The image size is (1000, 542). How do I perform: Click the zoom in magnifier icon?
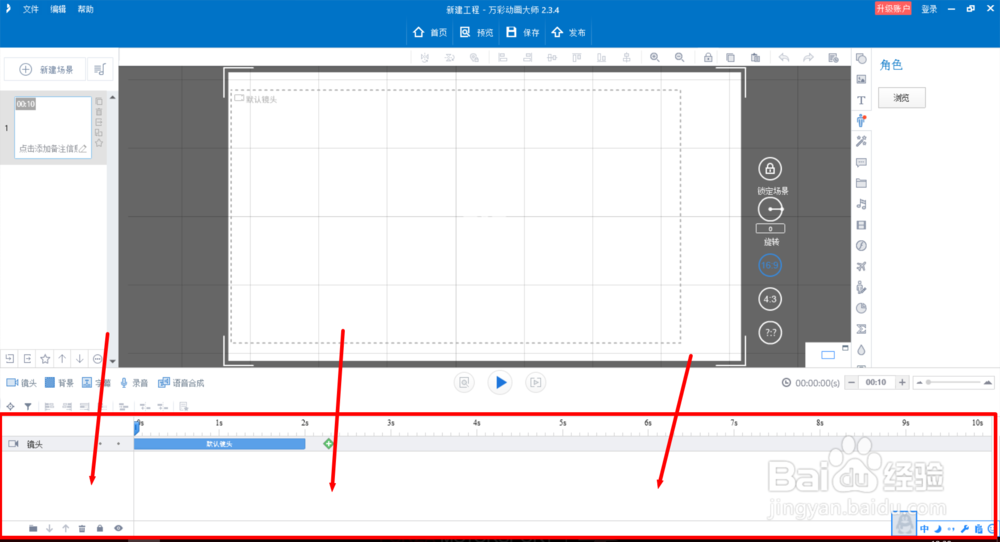(654, 57)
